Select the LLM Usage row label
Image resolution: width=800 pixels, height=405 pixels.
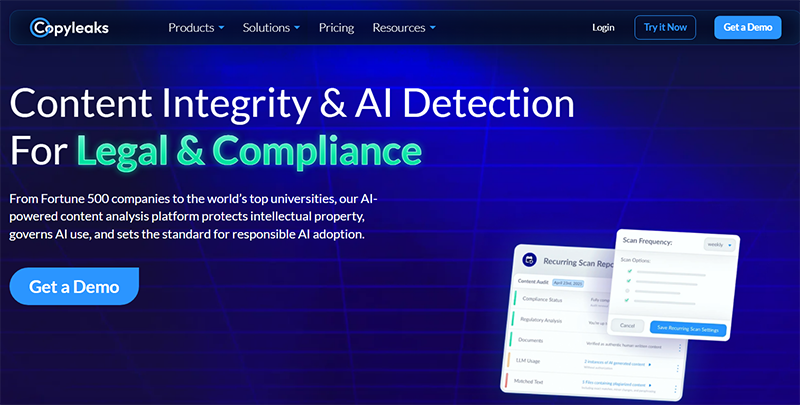pyautogui.click(x=528, y=360)
